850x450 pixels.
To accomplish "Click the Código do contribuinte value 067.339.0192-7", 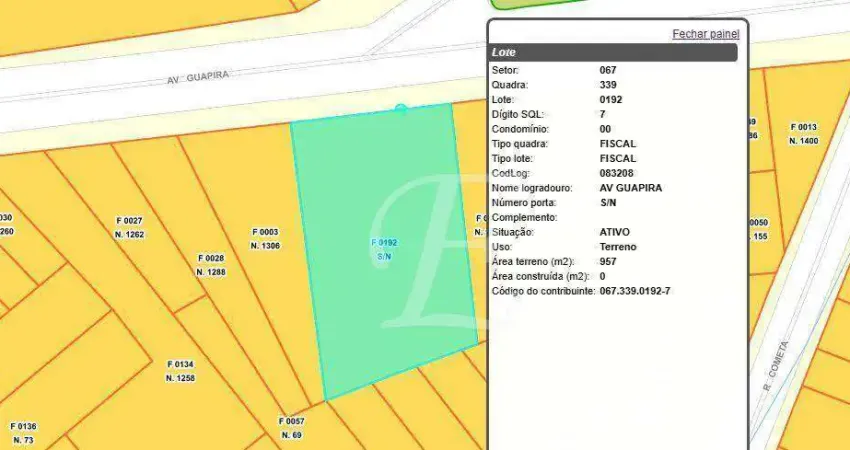I will (635, 291).
